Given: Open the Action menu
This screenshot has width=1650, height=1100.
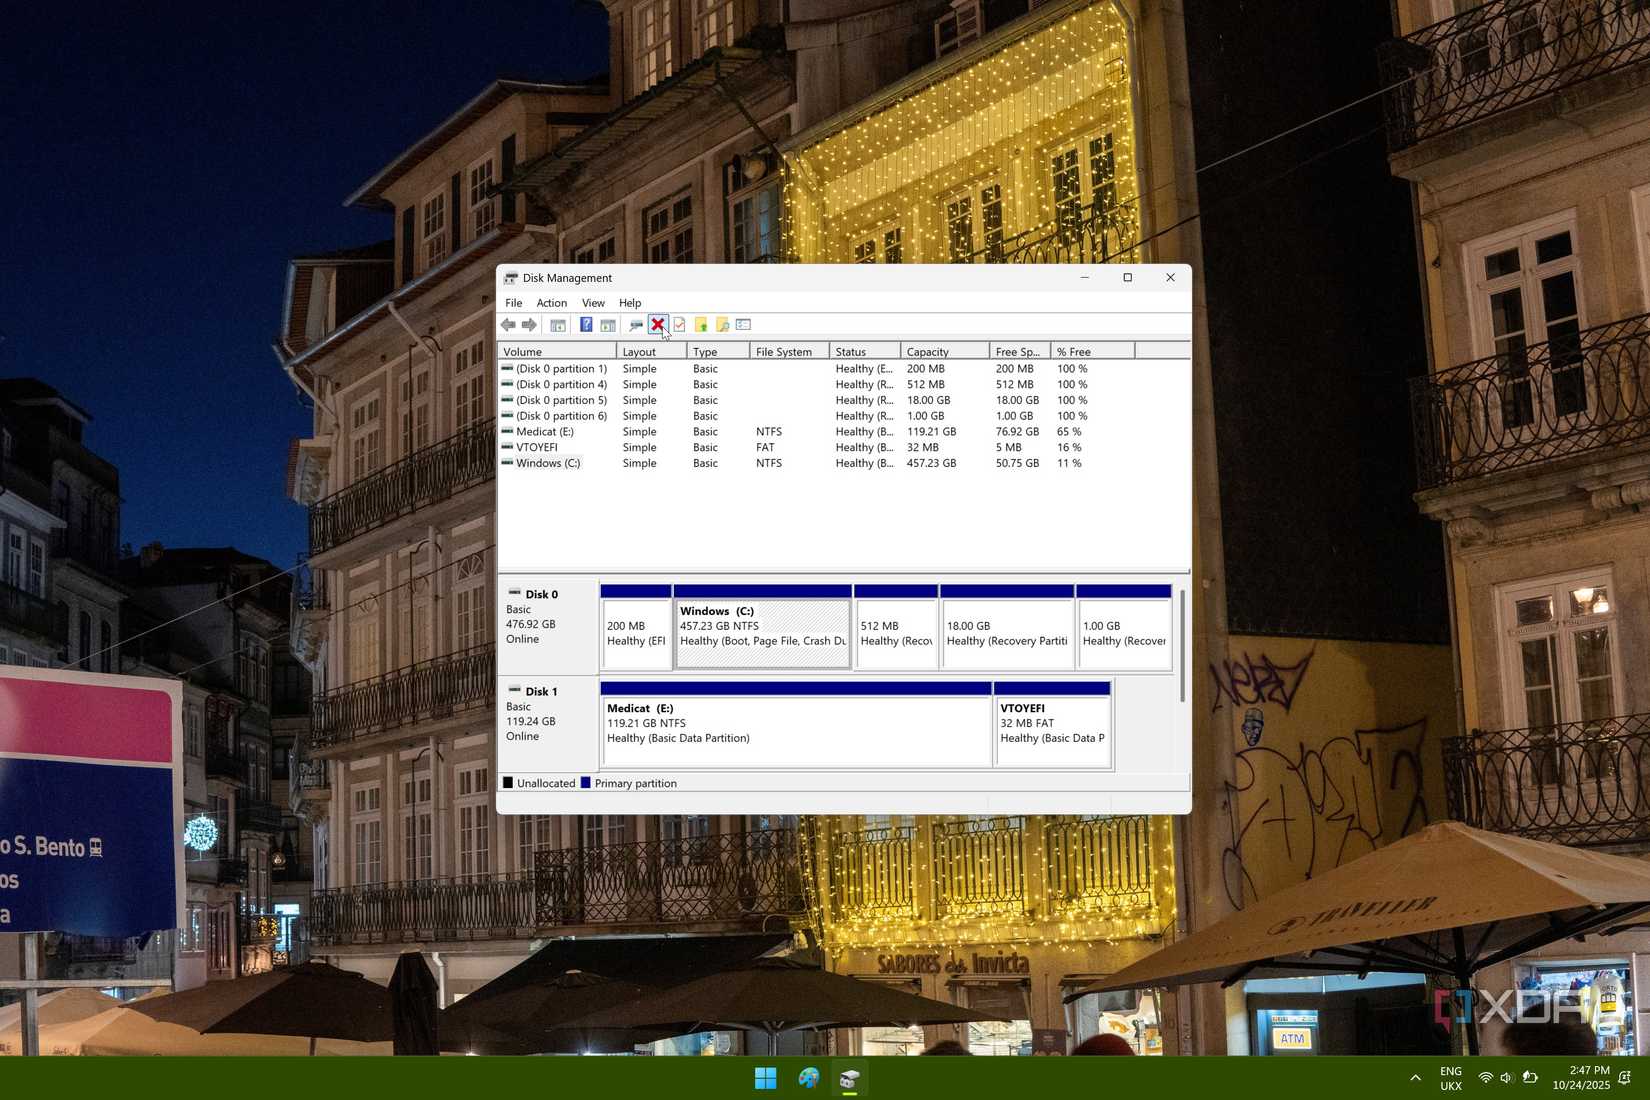Looking at the screenshot, I should tap(551, 303).
